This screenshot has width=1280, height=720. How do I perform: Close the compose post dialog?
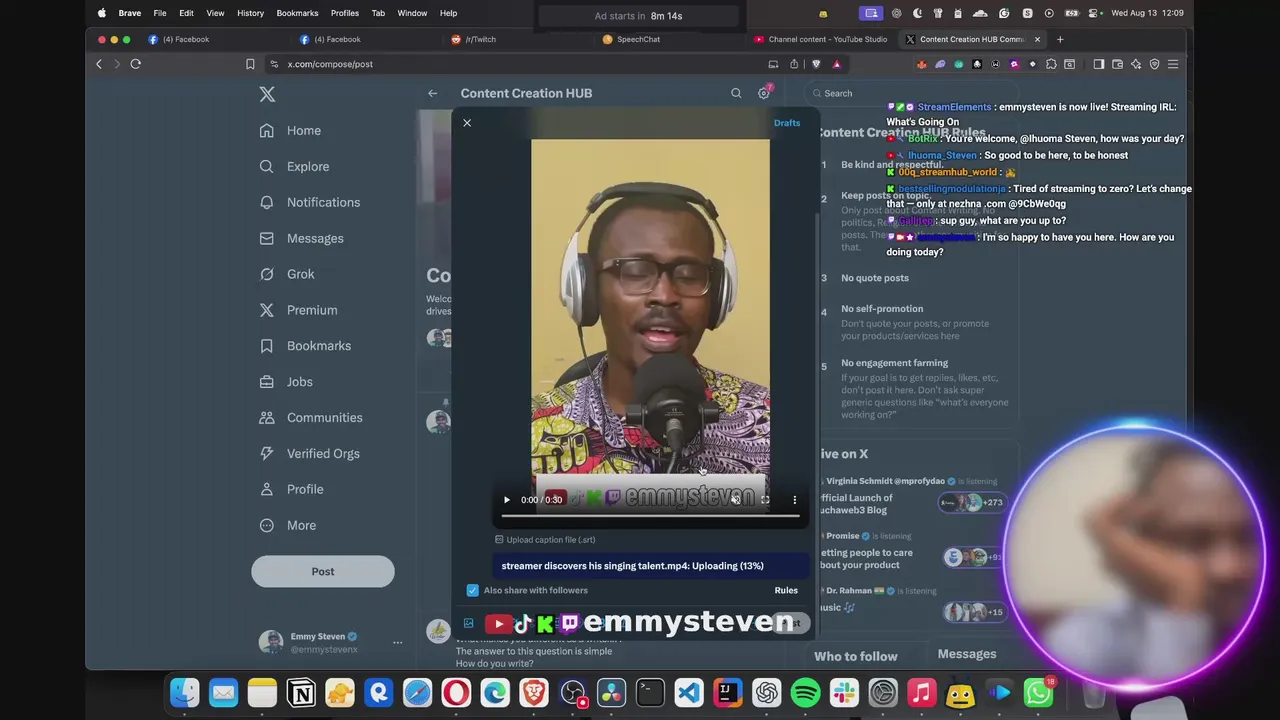click(467, 123)
